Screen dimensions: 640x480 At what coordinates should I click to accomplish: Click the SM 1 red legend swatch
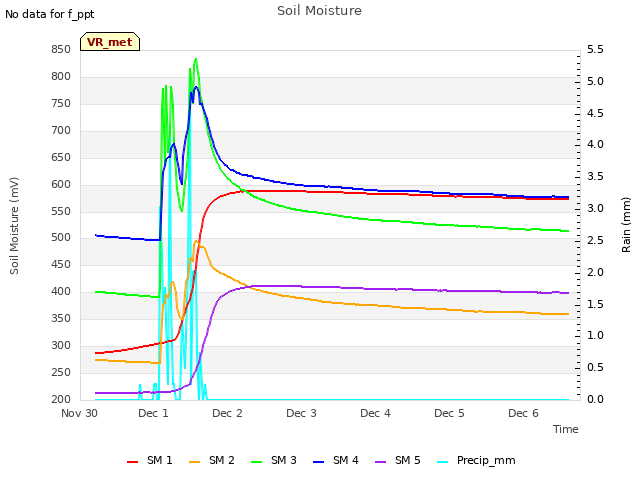tap(133, 462)
